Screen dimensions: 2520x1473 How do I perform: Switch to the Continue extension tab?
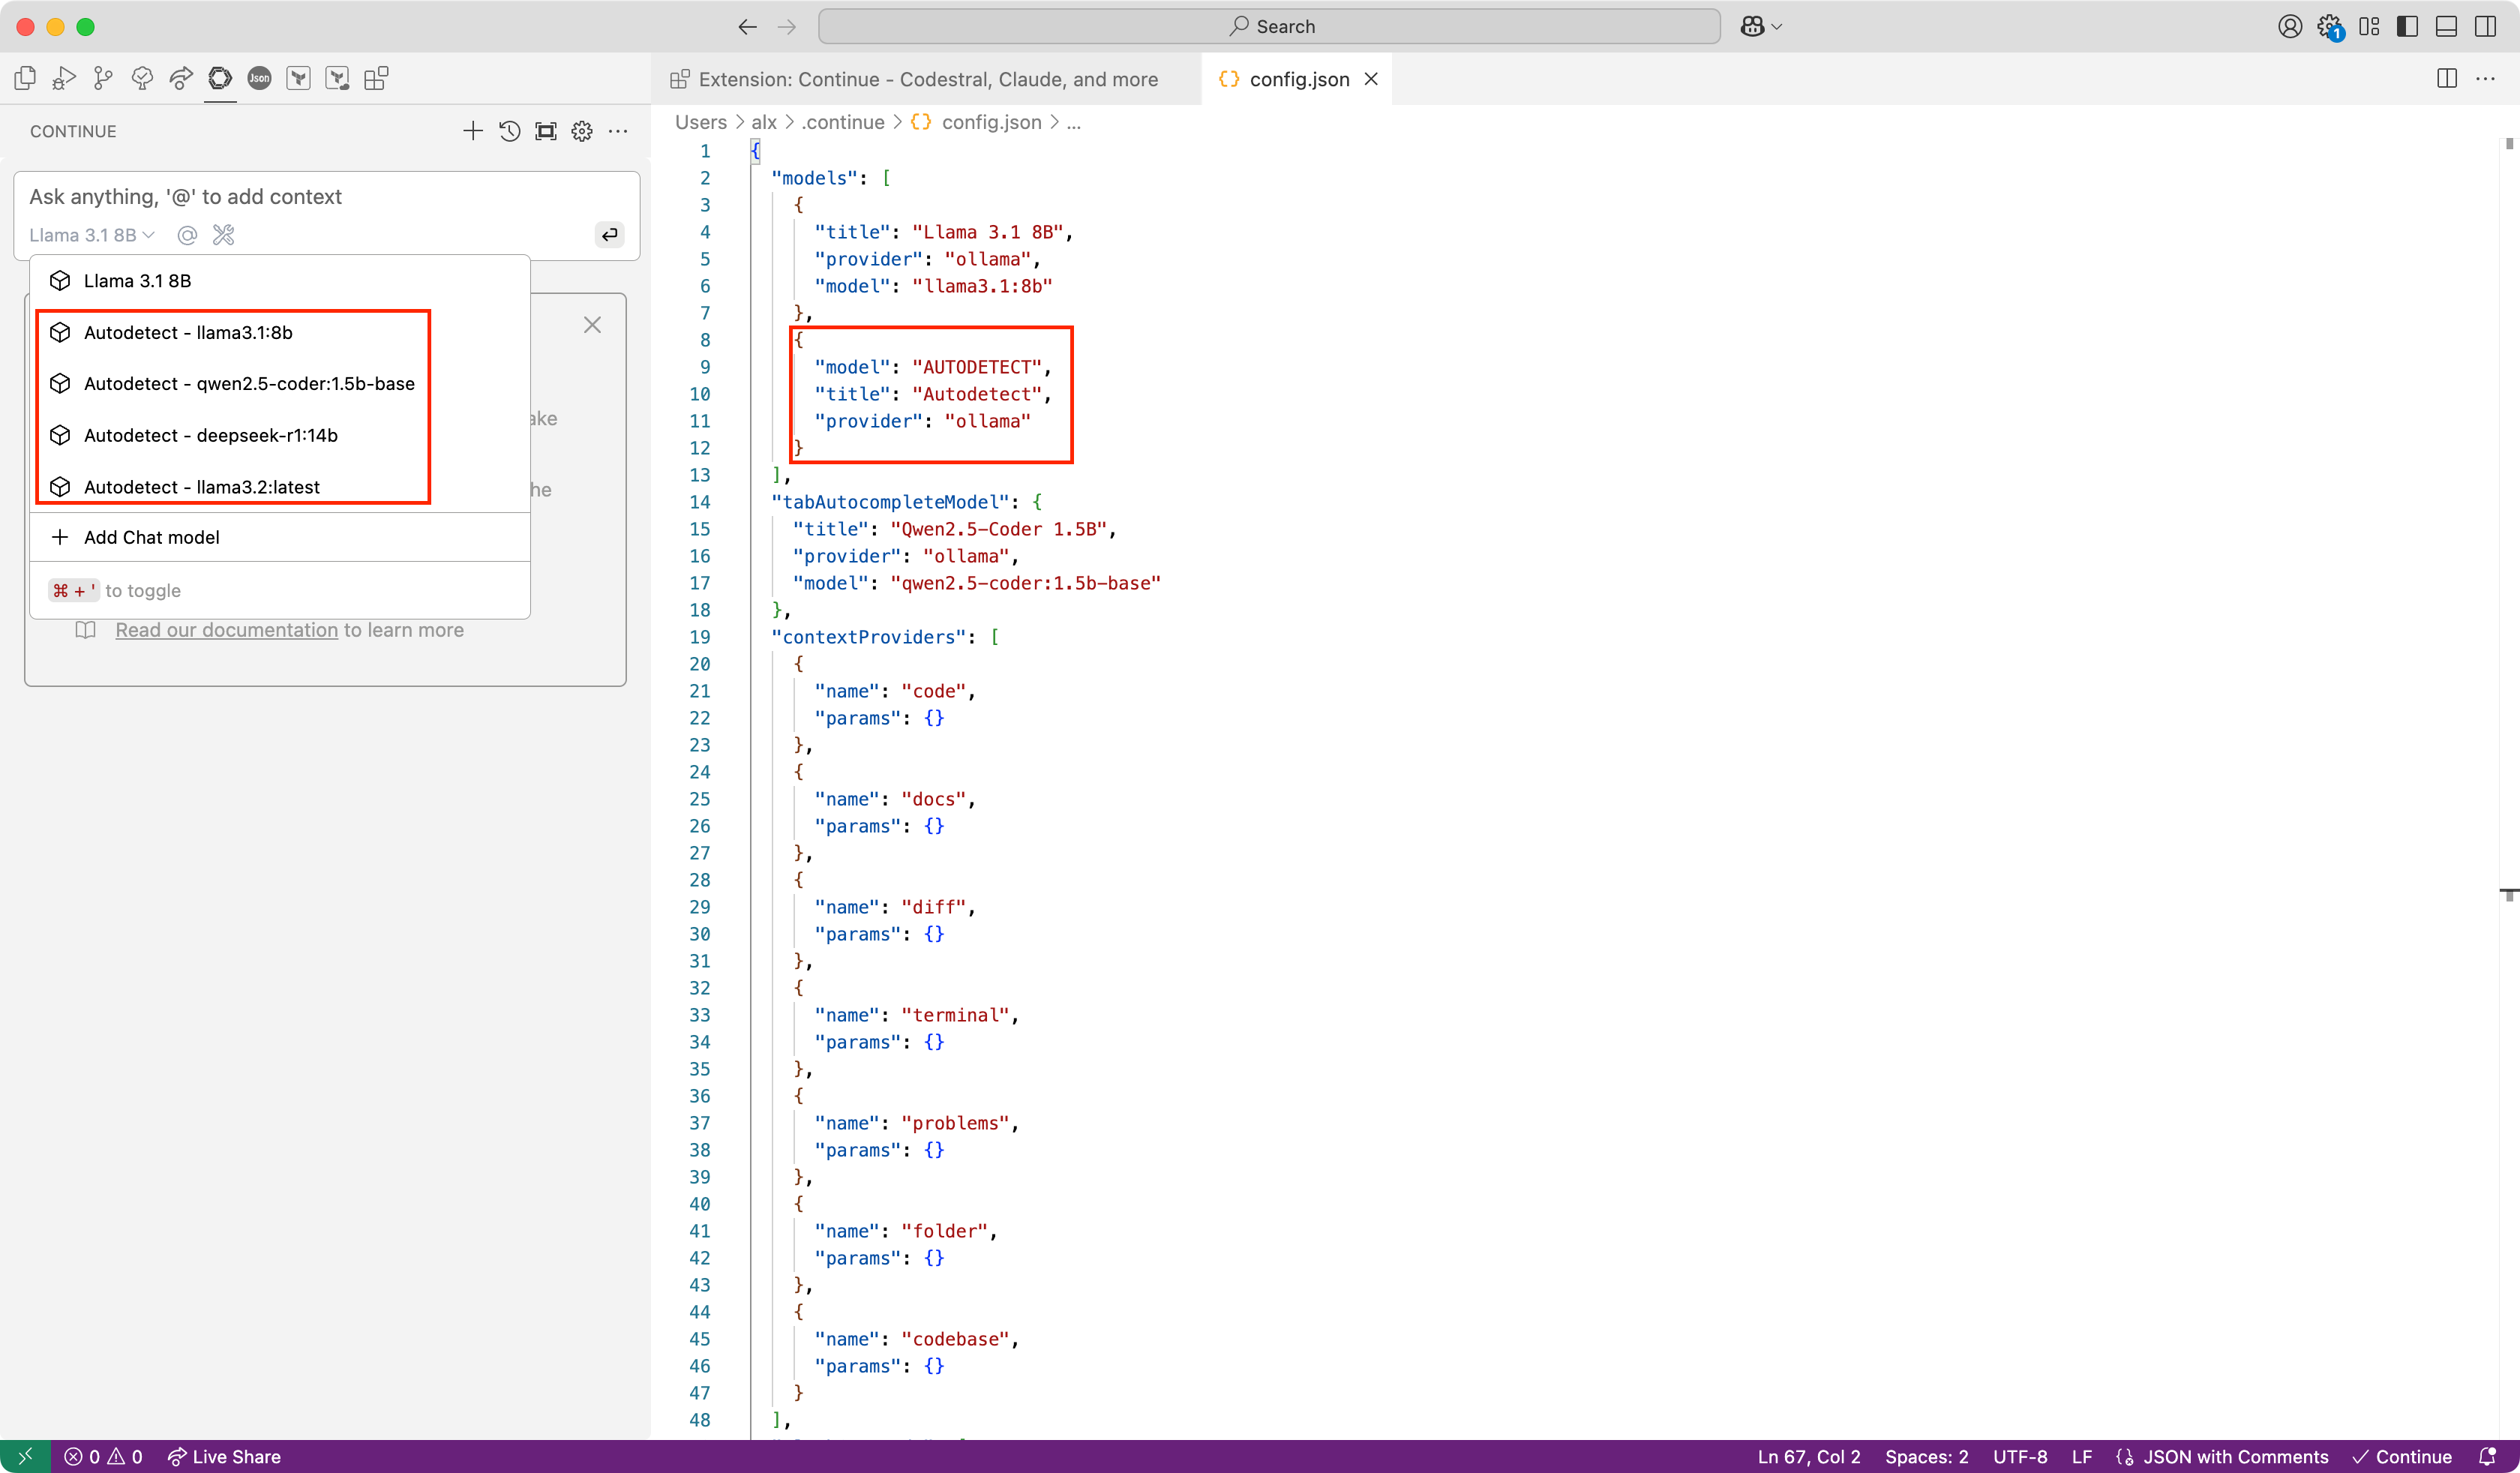(x=927, y=79)
